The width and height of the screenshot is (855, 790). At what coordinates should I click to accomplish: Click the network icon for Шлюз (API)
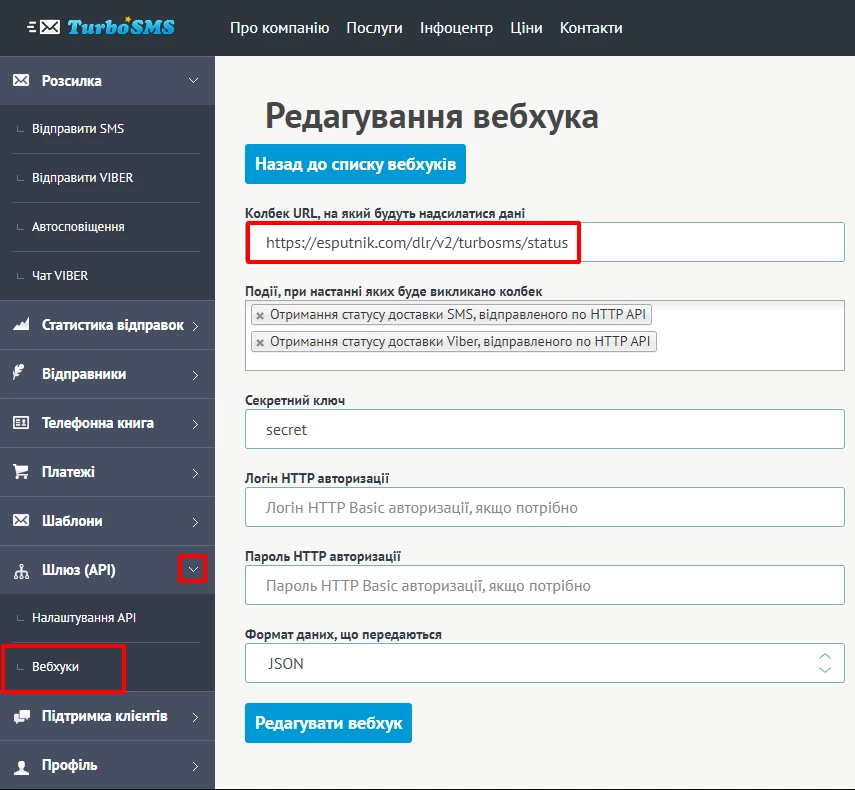21,571
